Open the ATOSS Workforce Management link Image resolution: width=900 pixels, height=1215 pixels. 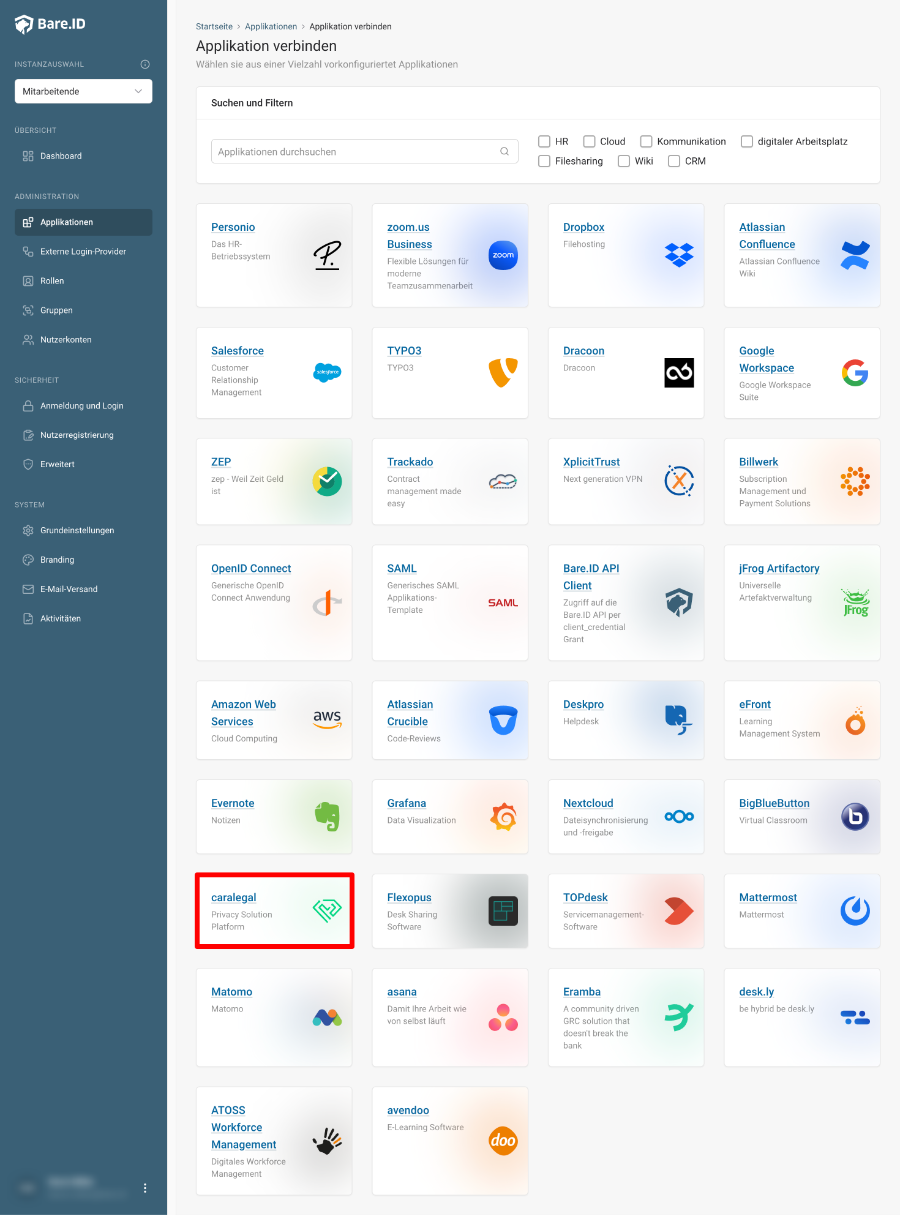click(x=244, y=1127)
